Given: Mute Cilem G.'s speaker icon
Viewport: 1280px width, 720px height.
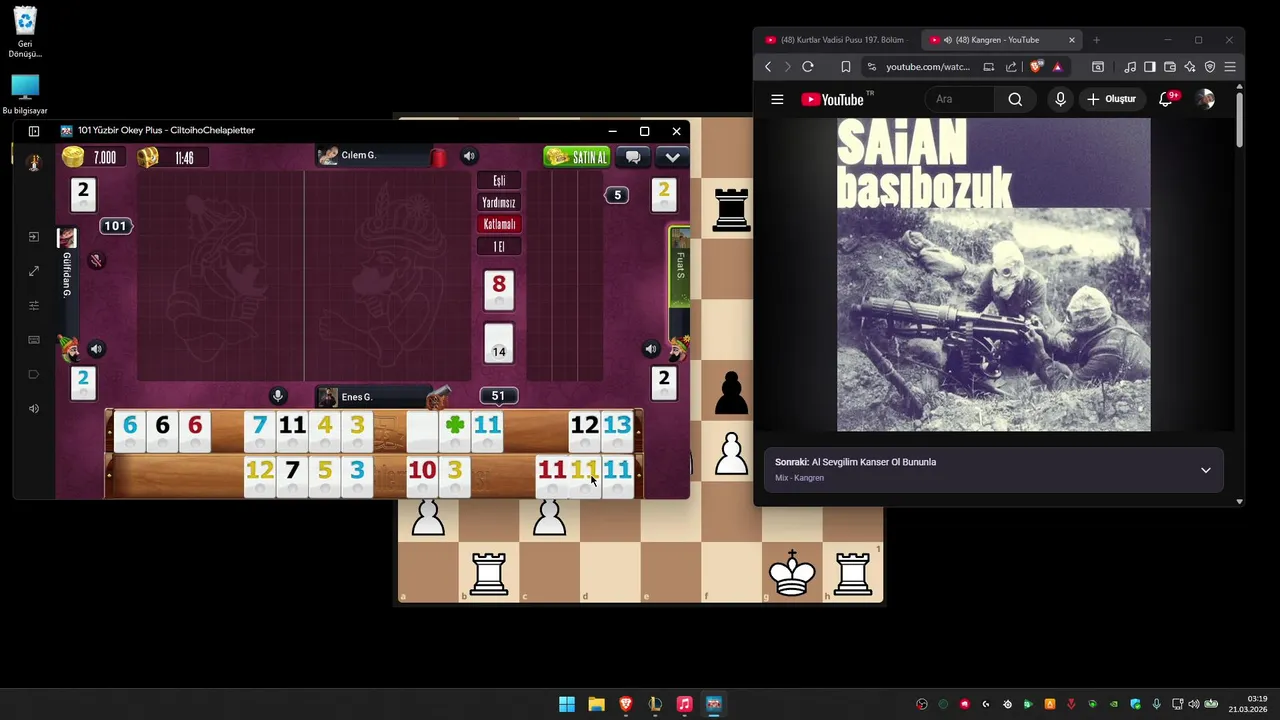Looking at the screenshot, I should tap(469, 156).
